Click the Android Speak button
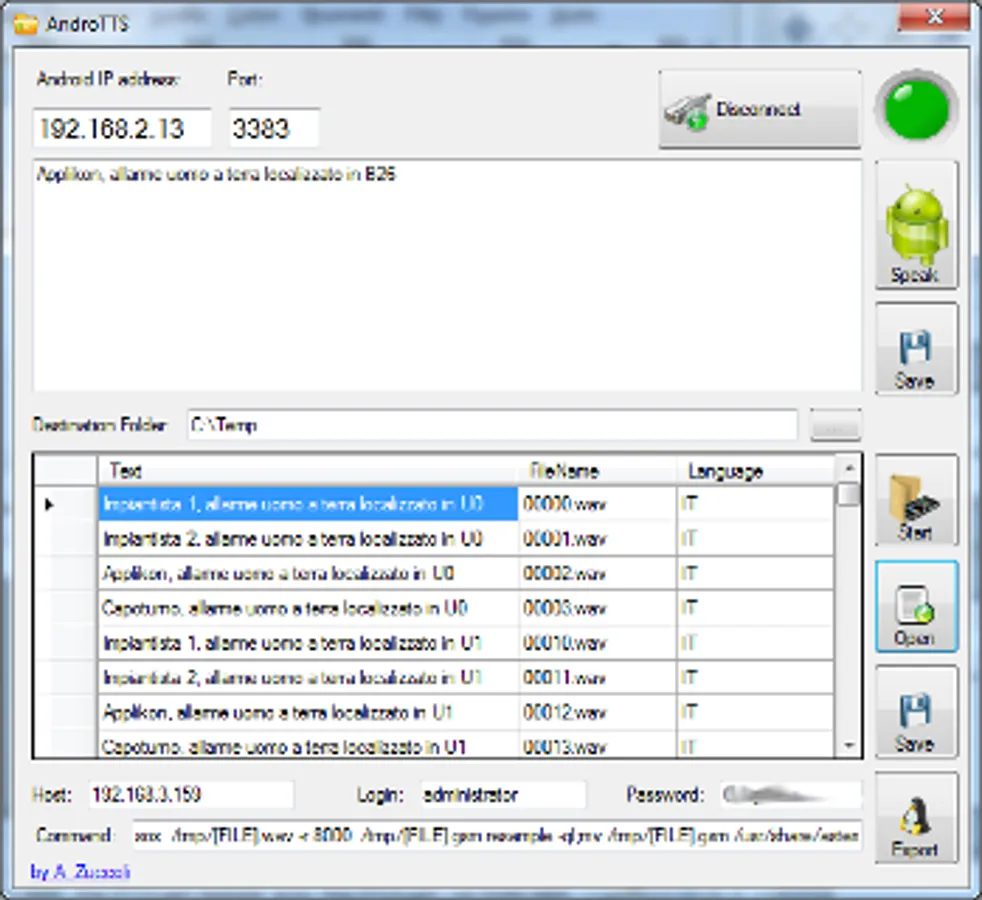The width and height of the screenshot is (982, 900). (x=916, y=225)
